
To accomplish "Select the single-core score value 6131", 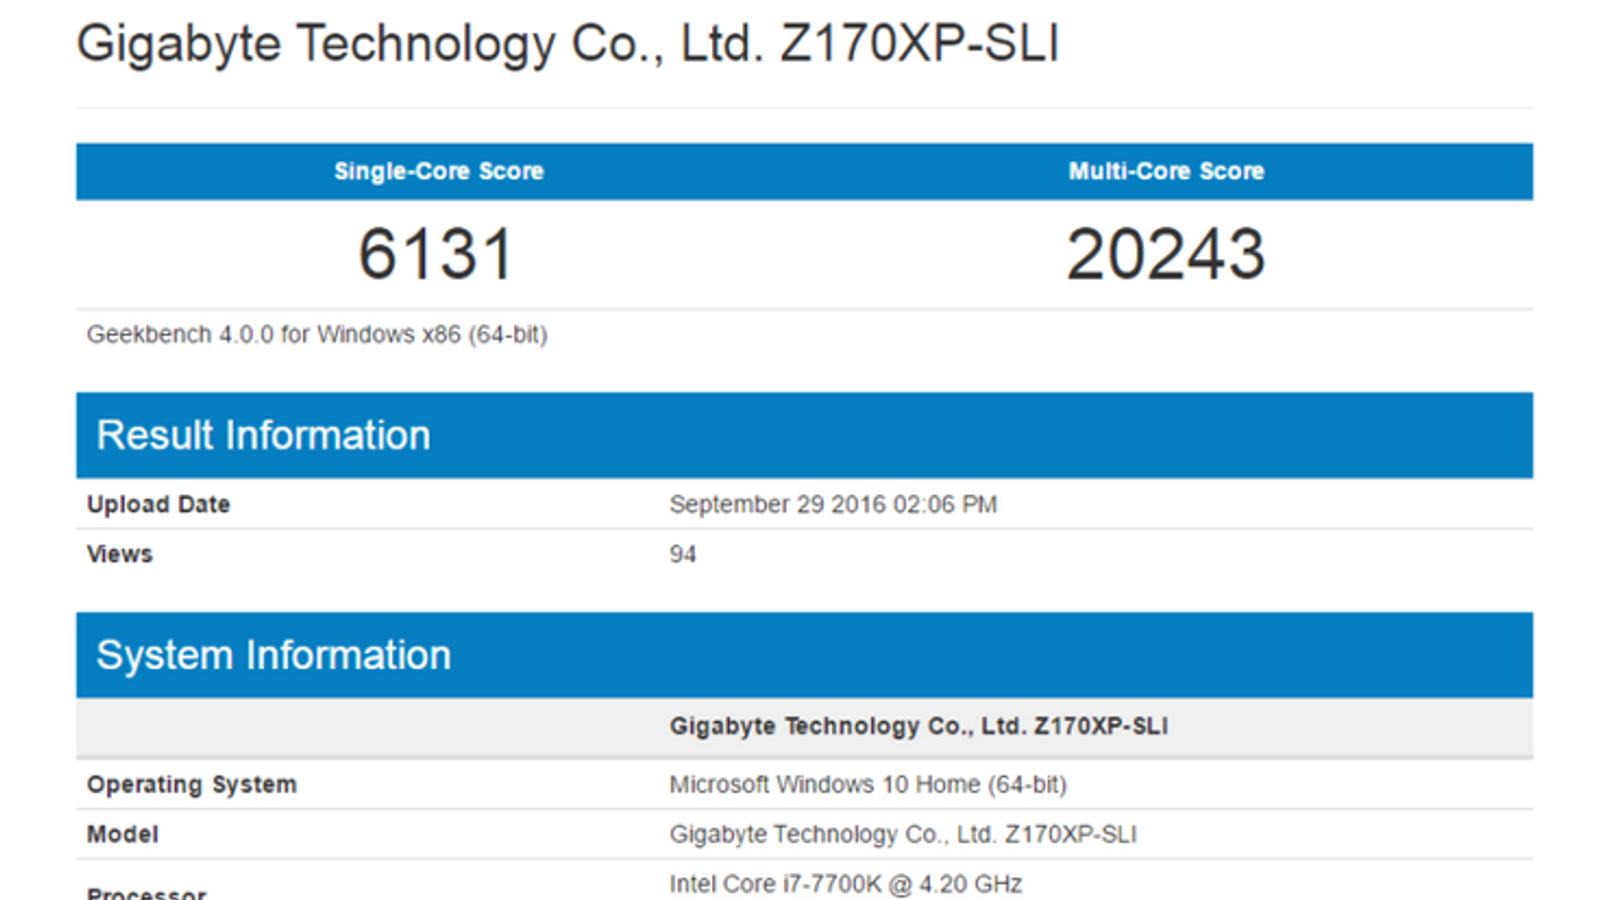I will click(436, 254).
